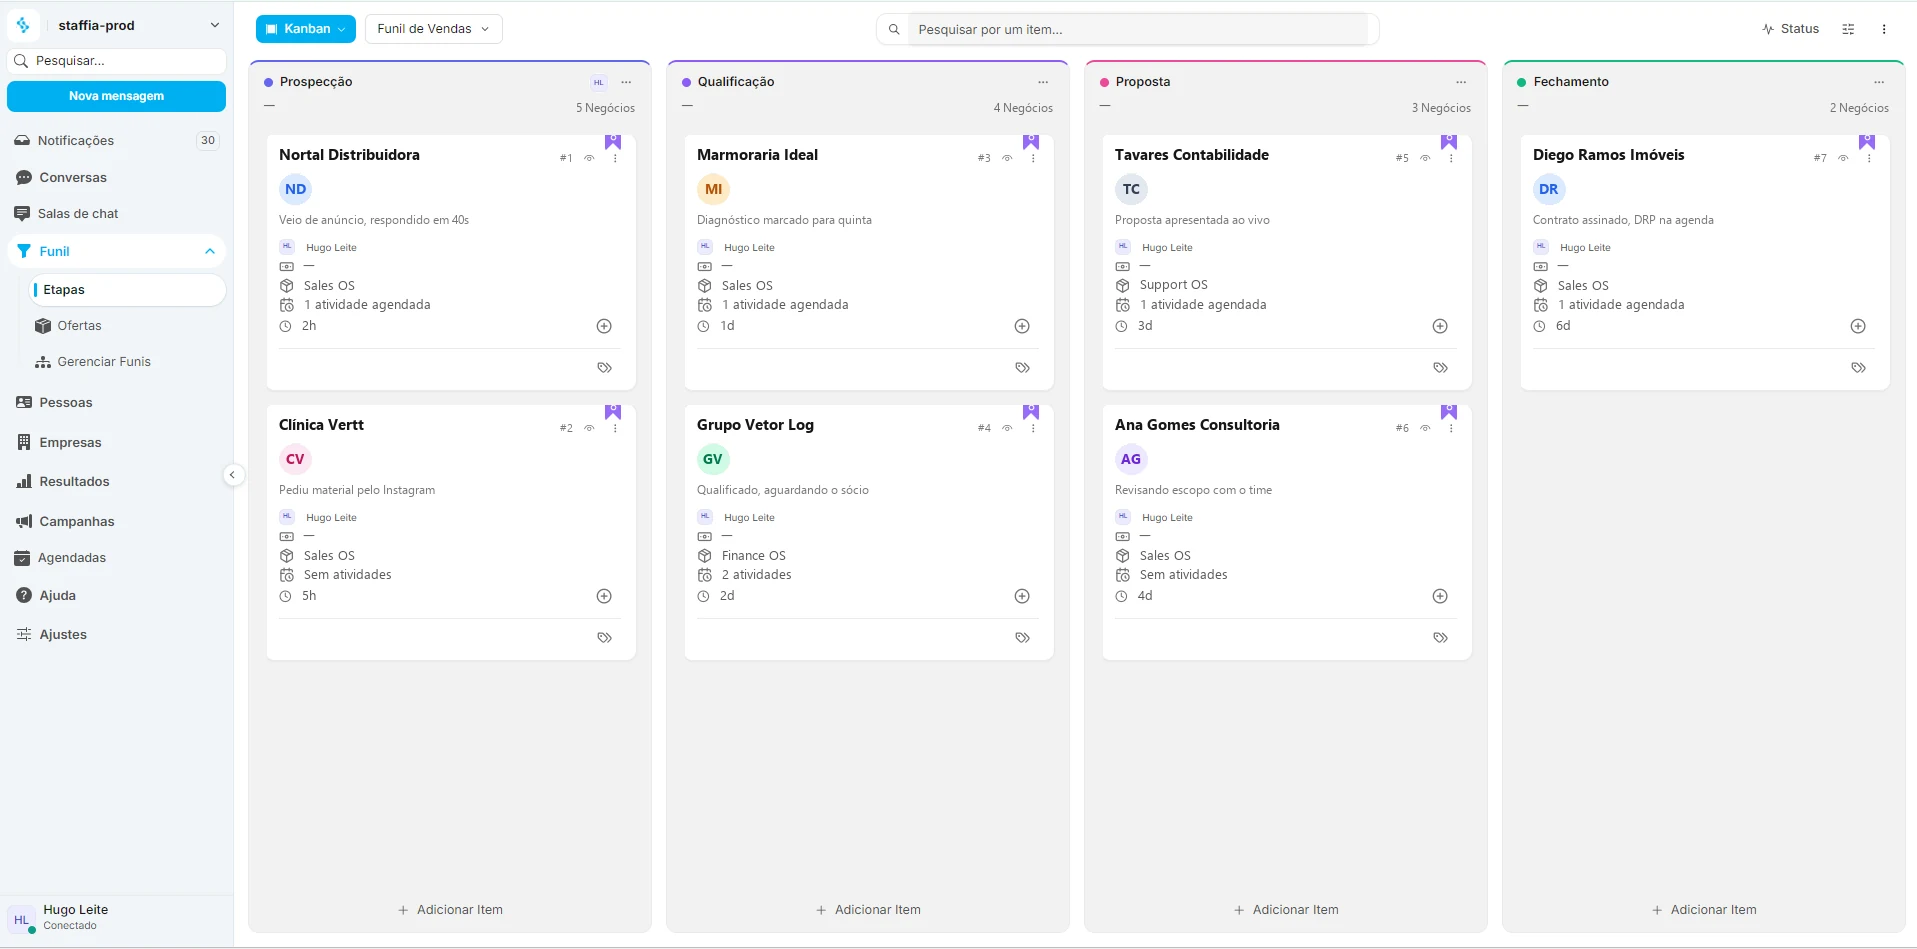Open Campanhas from the sidebar
Screen dimensions: 1917x949
[x=116, y=521]
